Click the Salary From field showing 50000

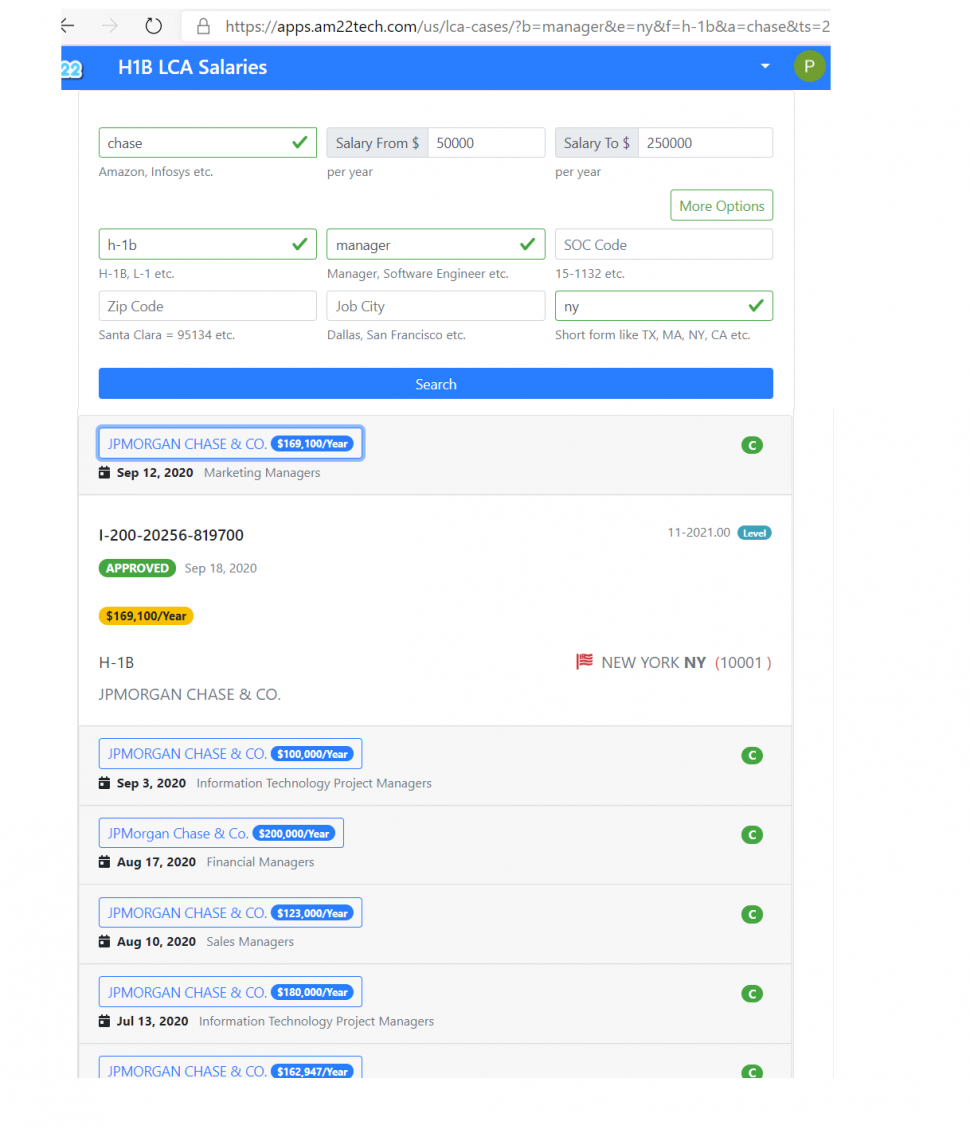[486, 143]
